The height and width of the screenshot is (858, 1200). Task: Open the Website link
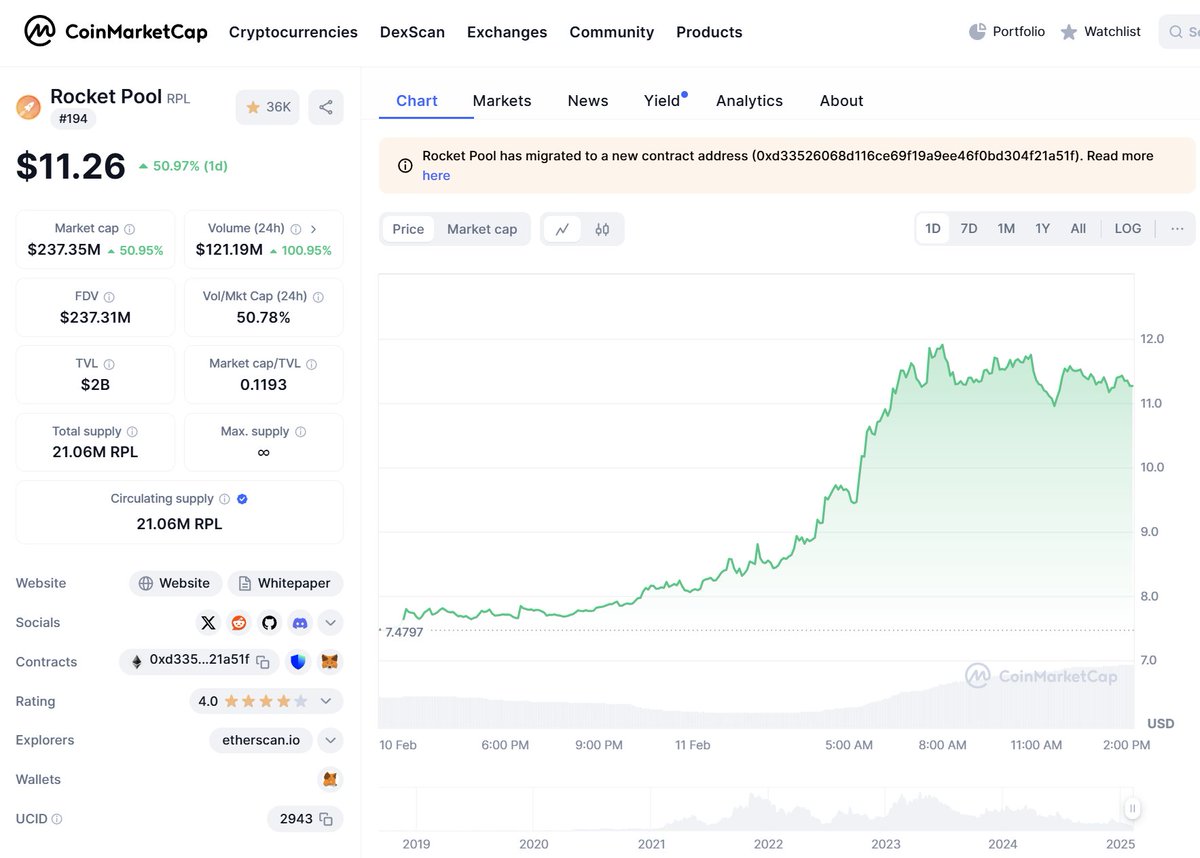(175, 583)
